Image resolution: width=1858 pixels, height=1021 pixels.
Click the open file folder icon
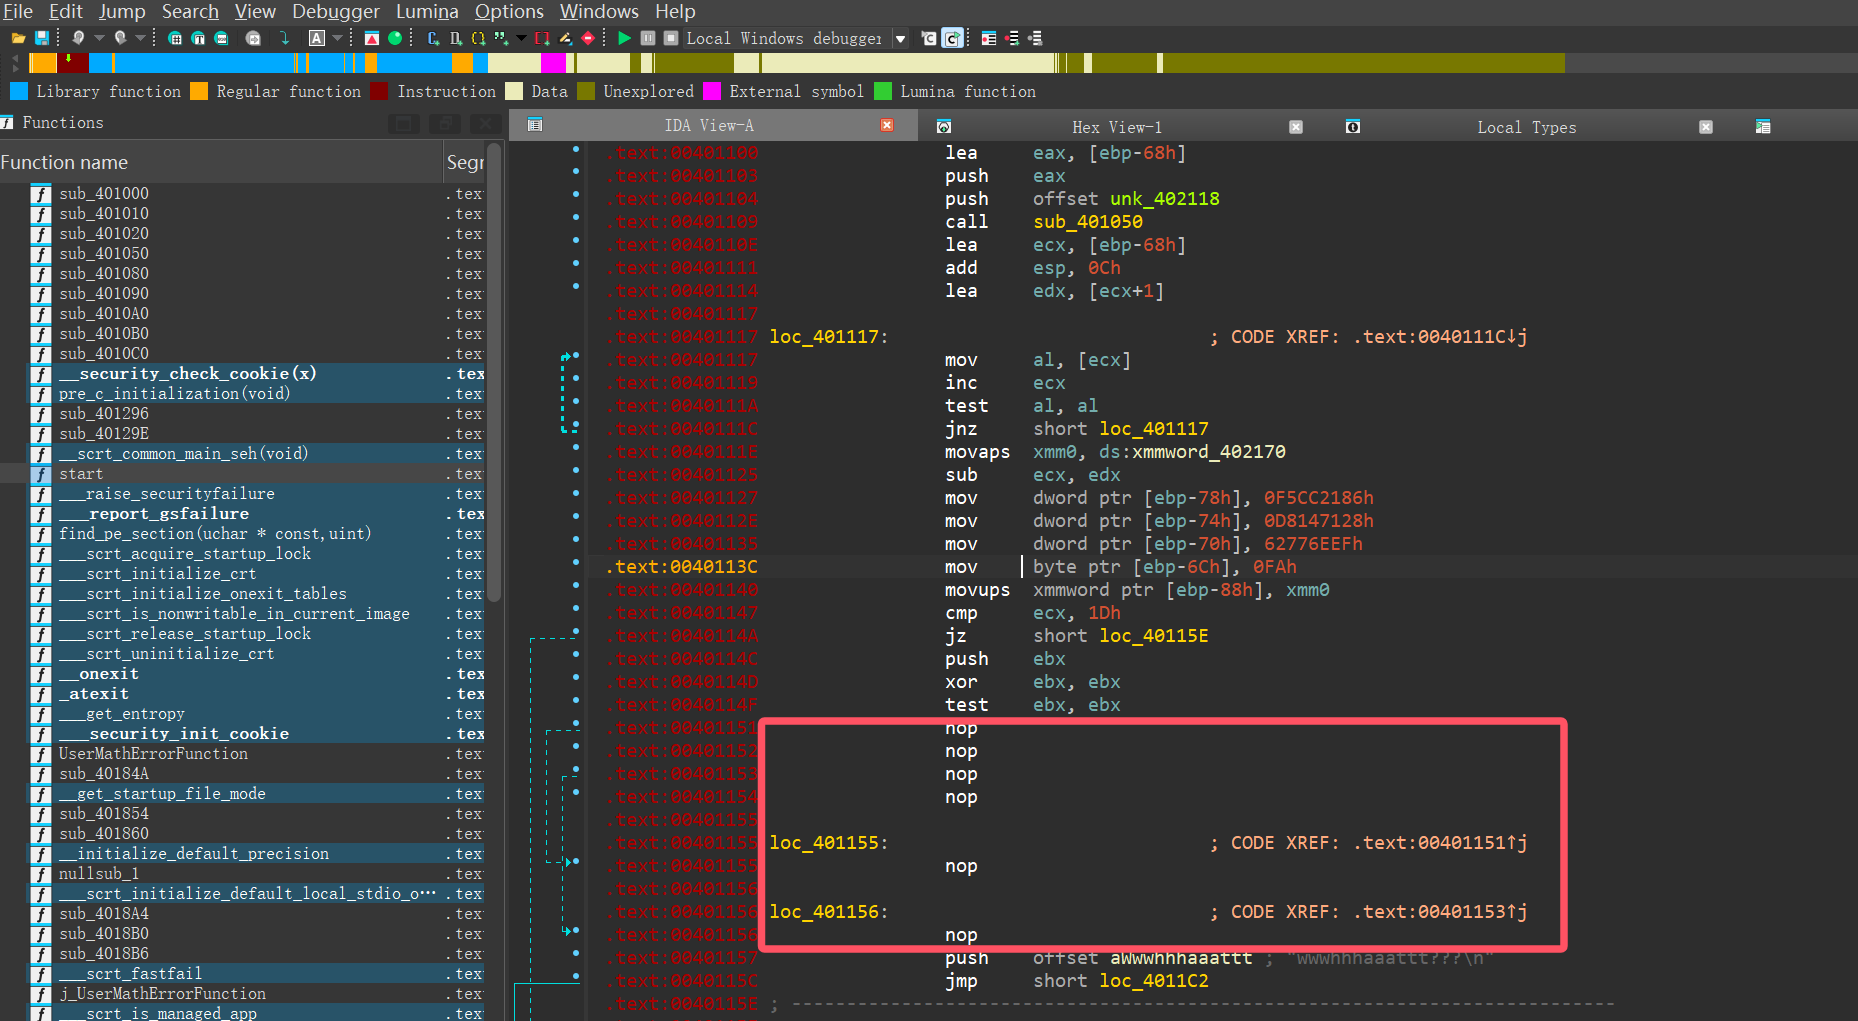[x=18, y=38]
